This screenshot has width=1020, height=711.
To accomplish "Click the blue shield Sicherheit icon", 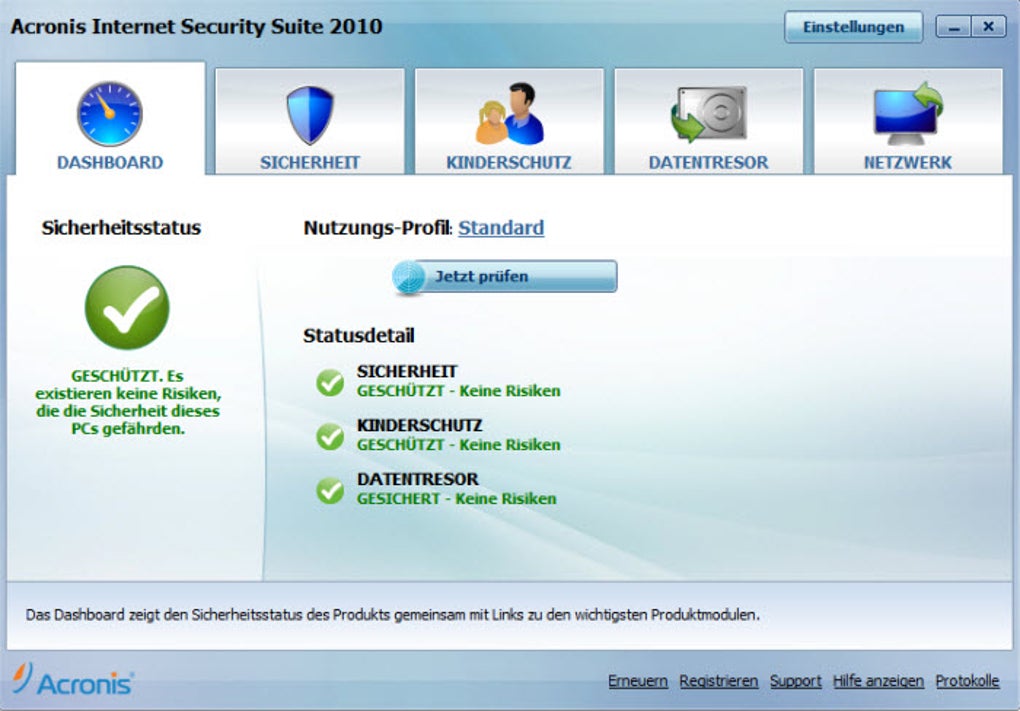I will tap(310, 114).
